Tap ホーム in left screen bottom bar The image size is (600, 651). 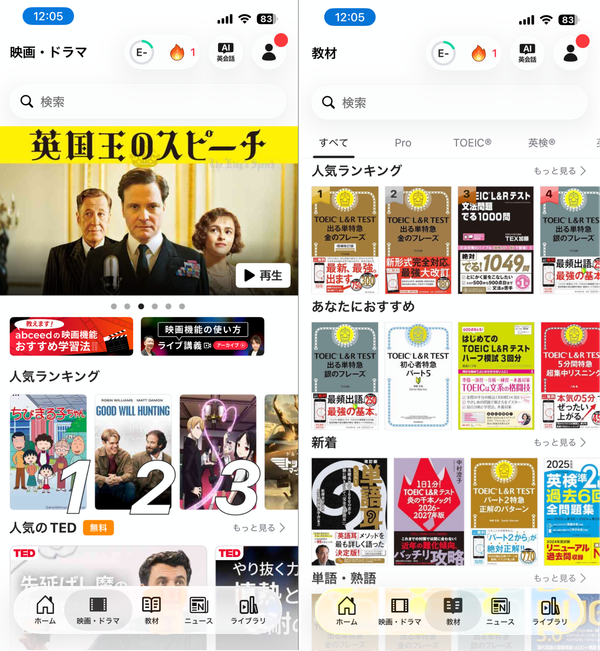[x=45, y=610]
